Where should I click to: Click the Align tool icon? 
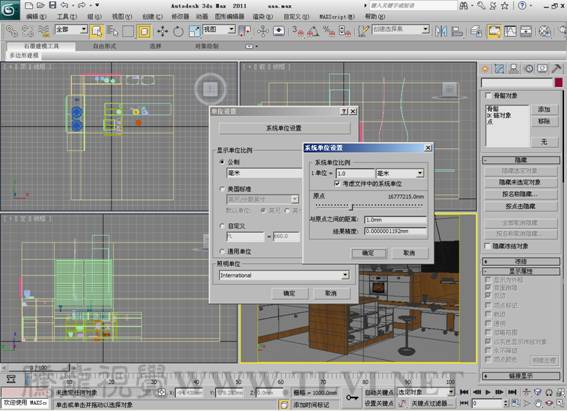point(457,31)
